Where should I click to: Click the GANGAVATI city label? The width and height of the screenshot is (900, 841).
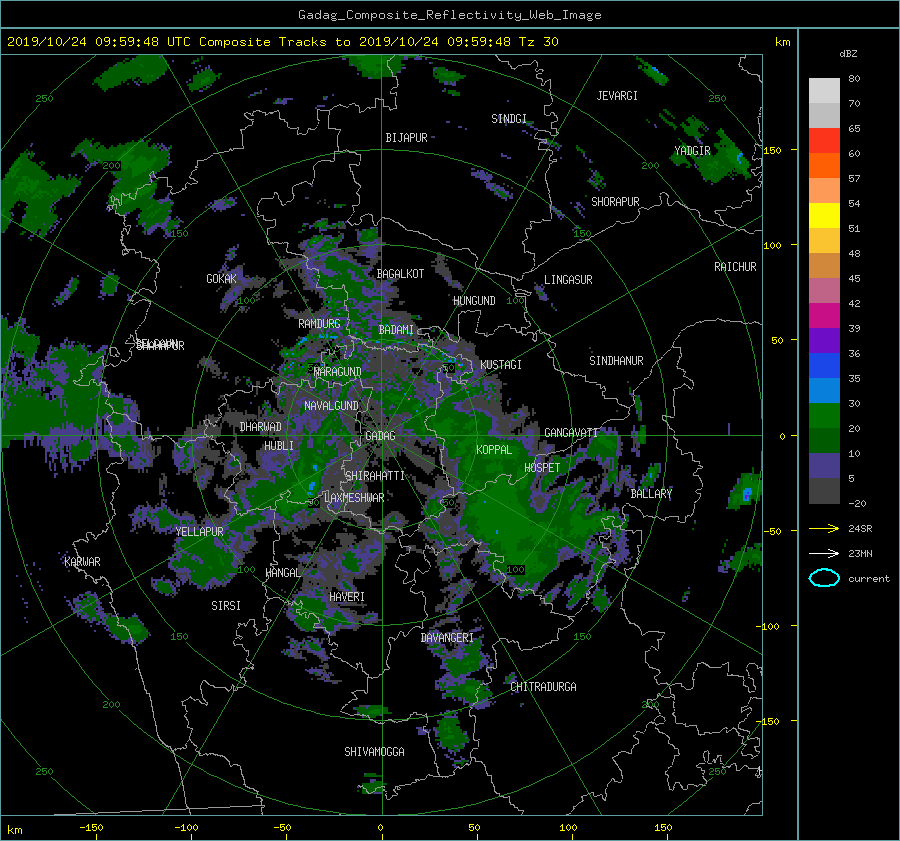571,433
